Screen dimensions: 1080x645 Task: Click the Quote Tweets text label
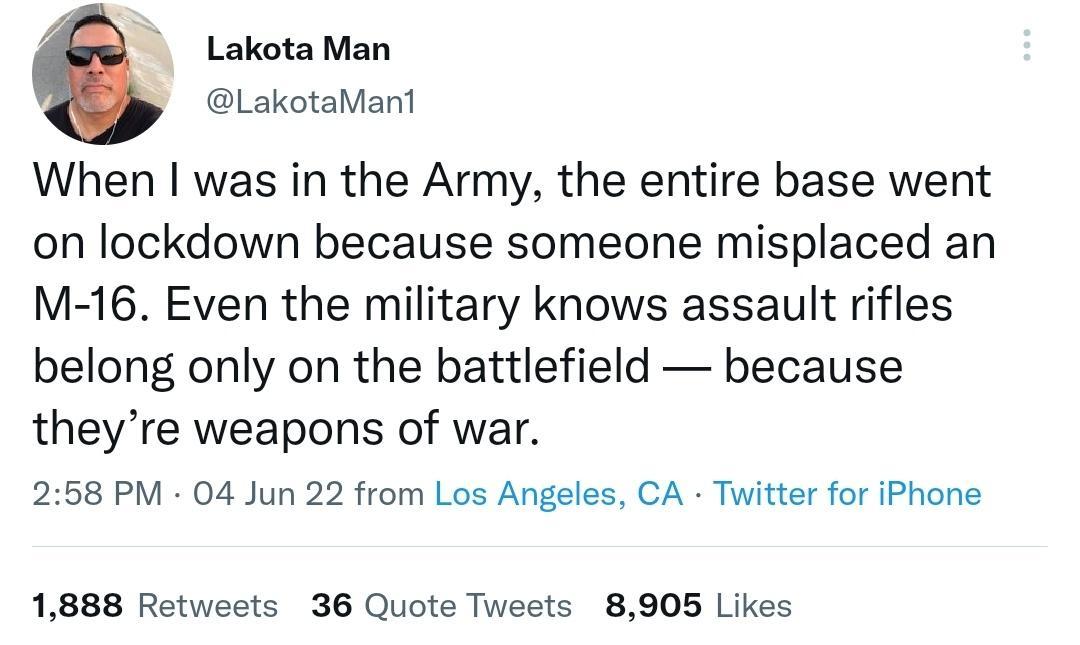pos(467,605)
